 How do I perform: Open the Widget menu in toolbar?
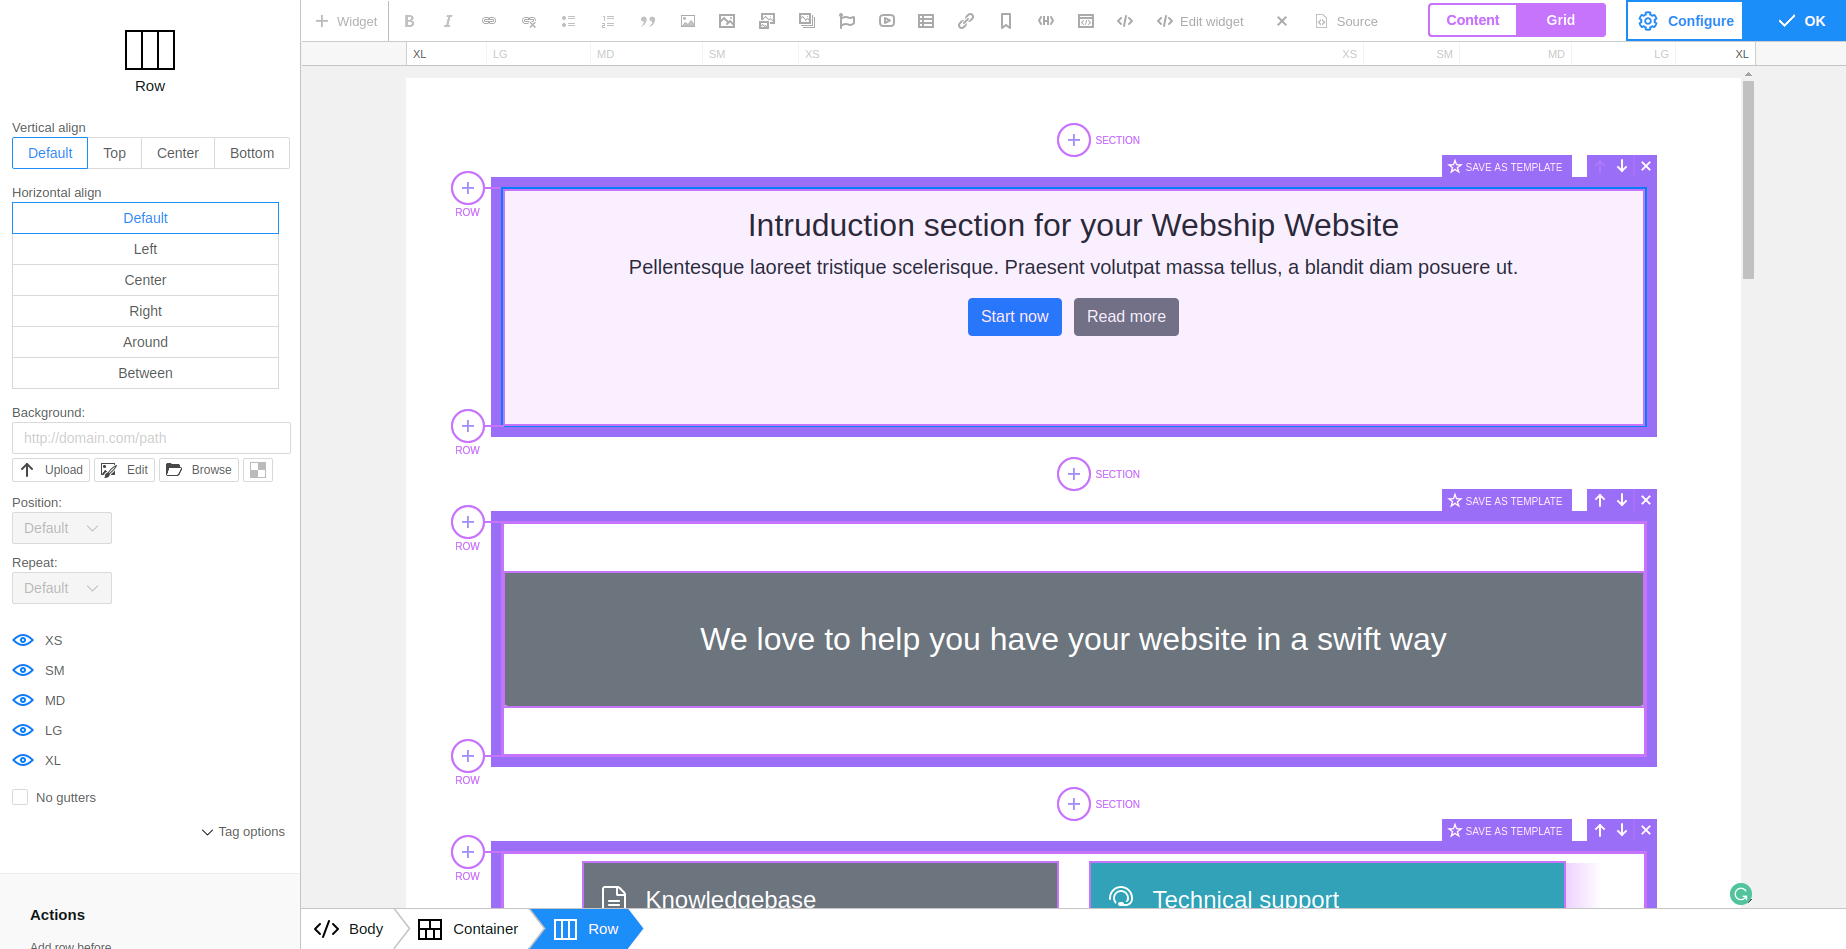tap(347, 21)
